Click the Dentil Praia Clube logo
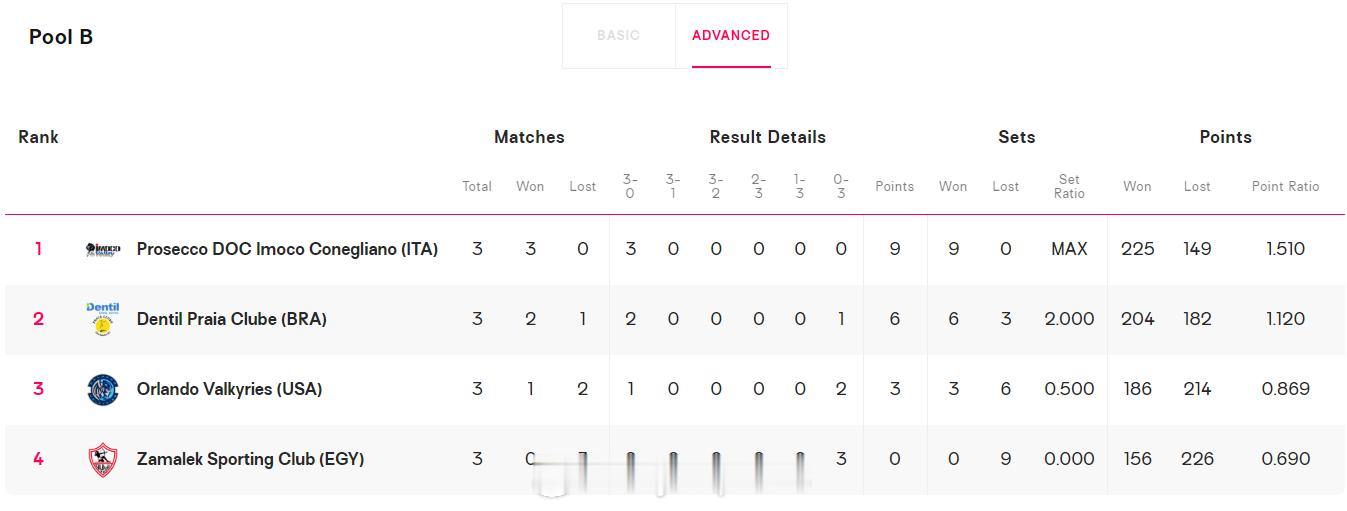The width and height of the screenshot is (1347, 511). point(103,319)
